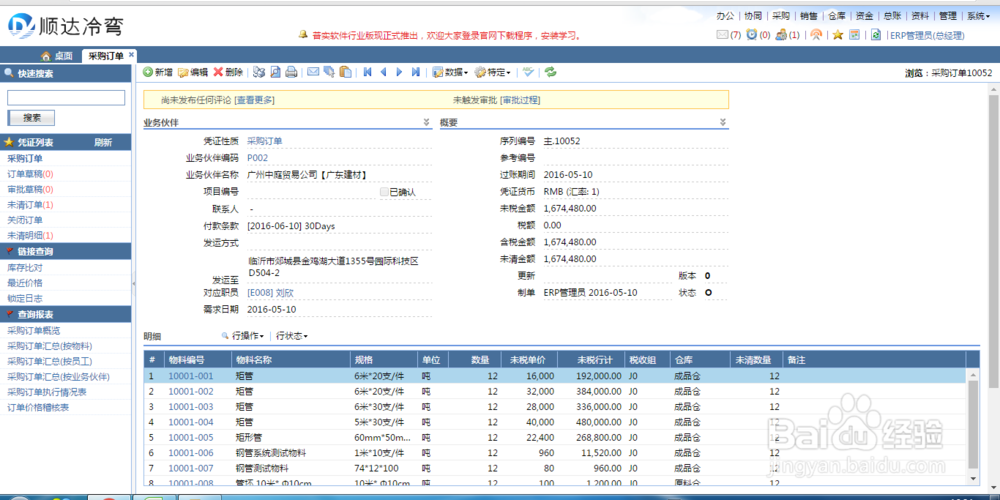Screen dimensions: 1000x500
Task: Switch to the 桌面 tab
Action: coord(57,55)
